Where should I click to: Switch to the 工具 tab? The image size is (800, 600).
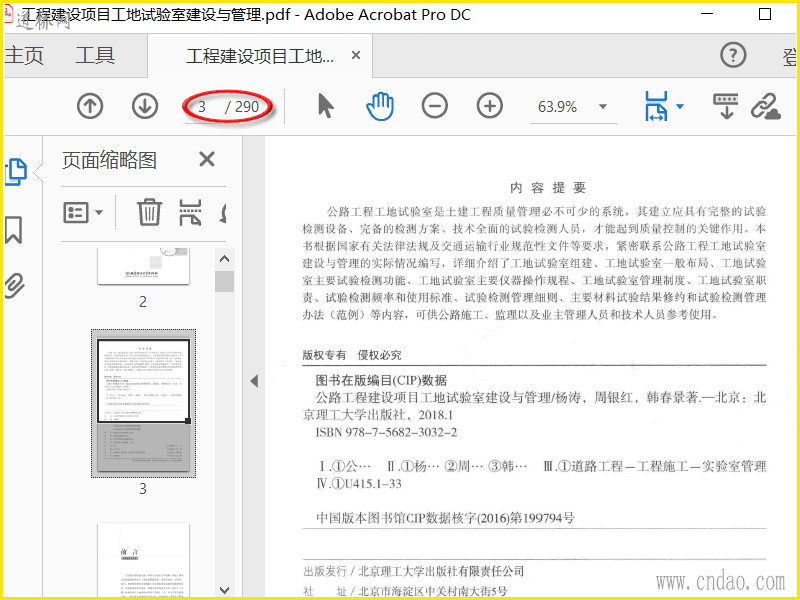pos(95,55)
